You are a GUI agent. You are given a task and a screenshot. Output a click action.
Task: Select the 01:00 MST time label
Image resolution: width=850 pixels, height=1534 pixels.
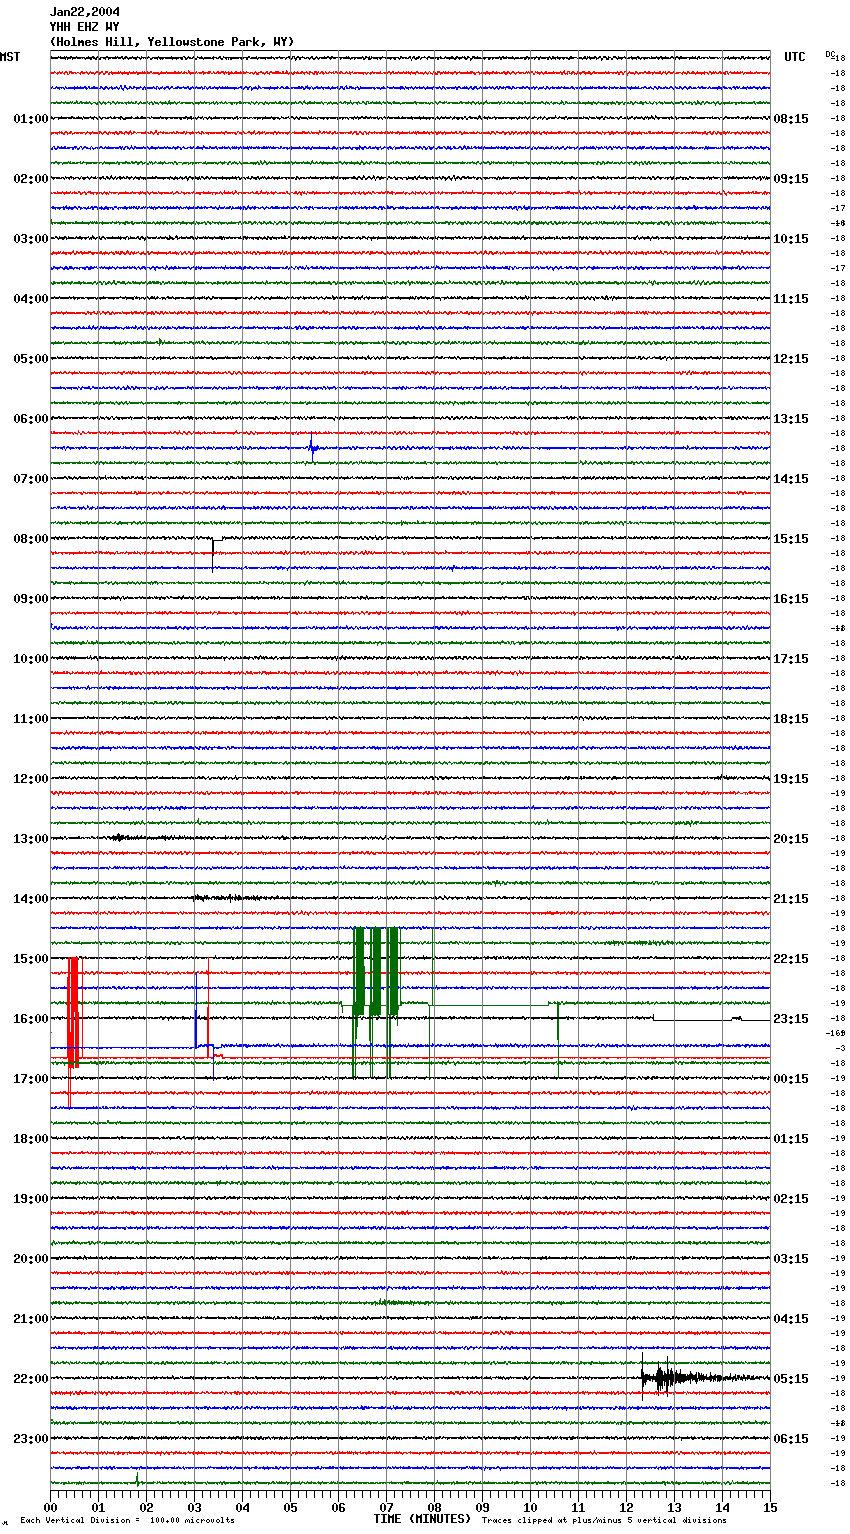[x=31, y=119]
